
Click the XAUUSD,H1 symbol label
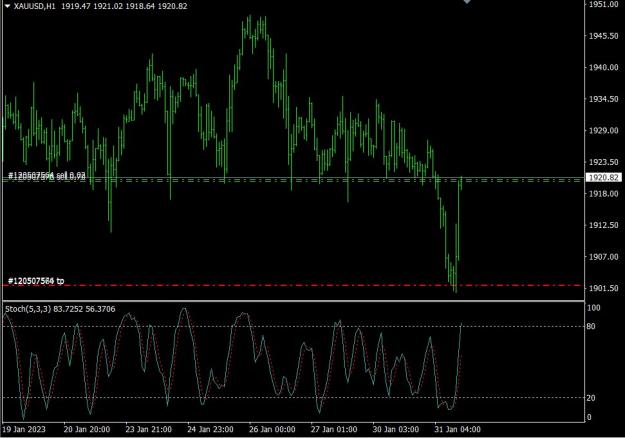point(34,6)
